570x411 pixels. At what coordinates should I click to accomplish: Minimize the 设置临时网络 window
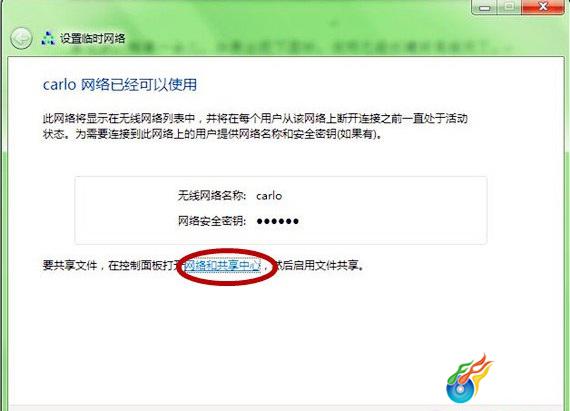click(x=485, y=7)
